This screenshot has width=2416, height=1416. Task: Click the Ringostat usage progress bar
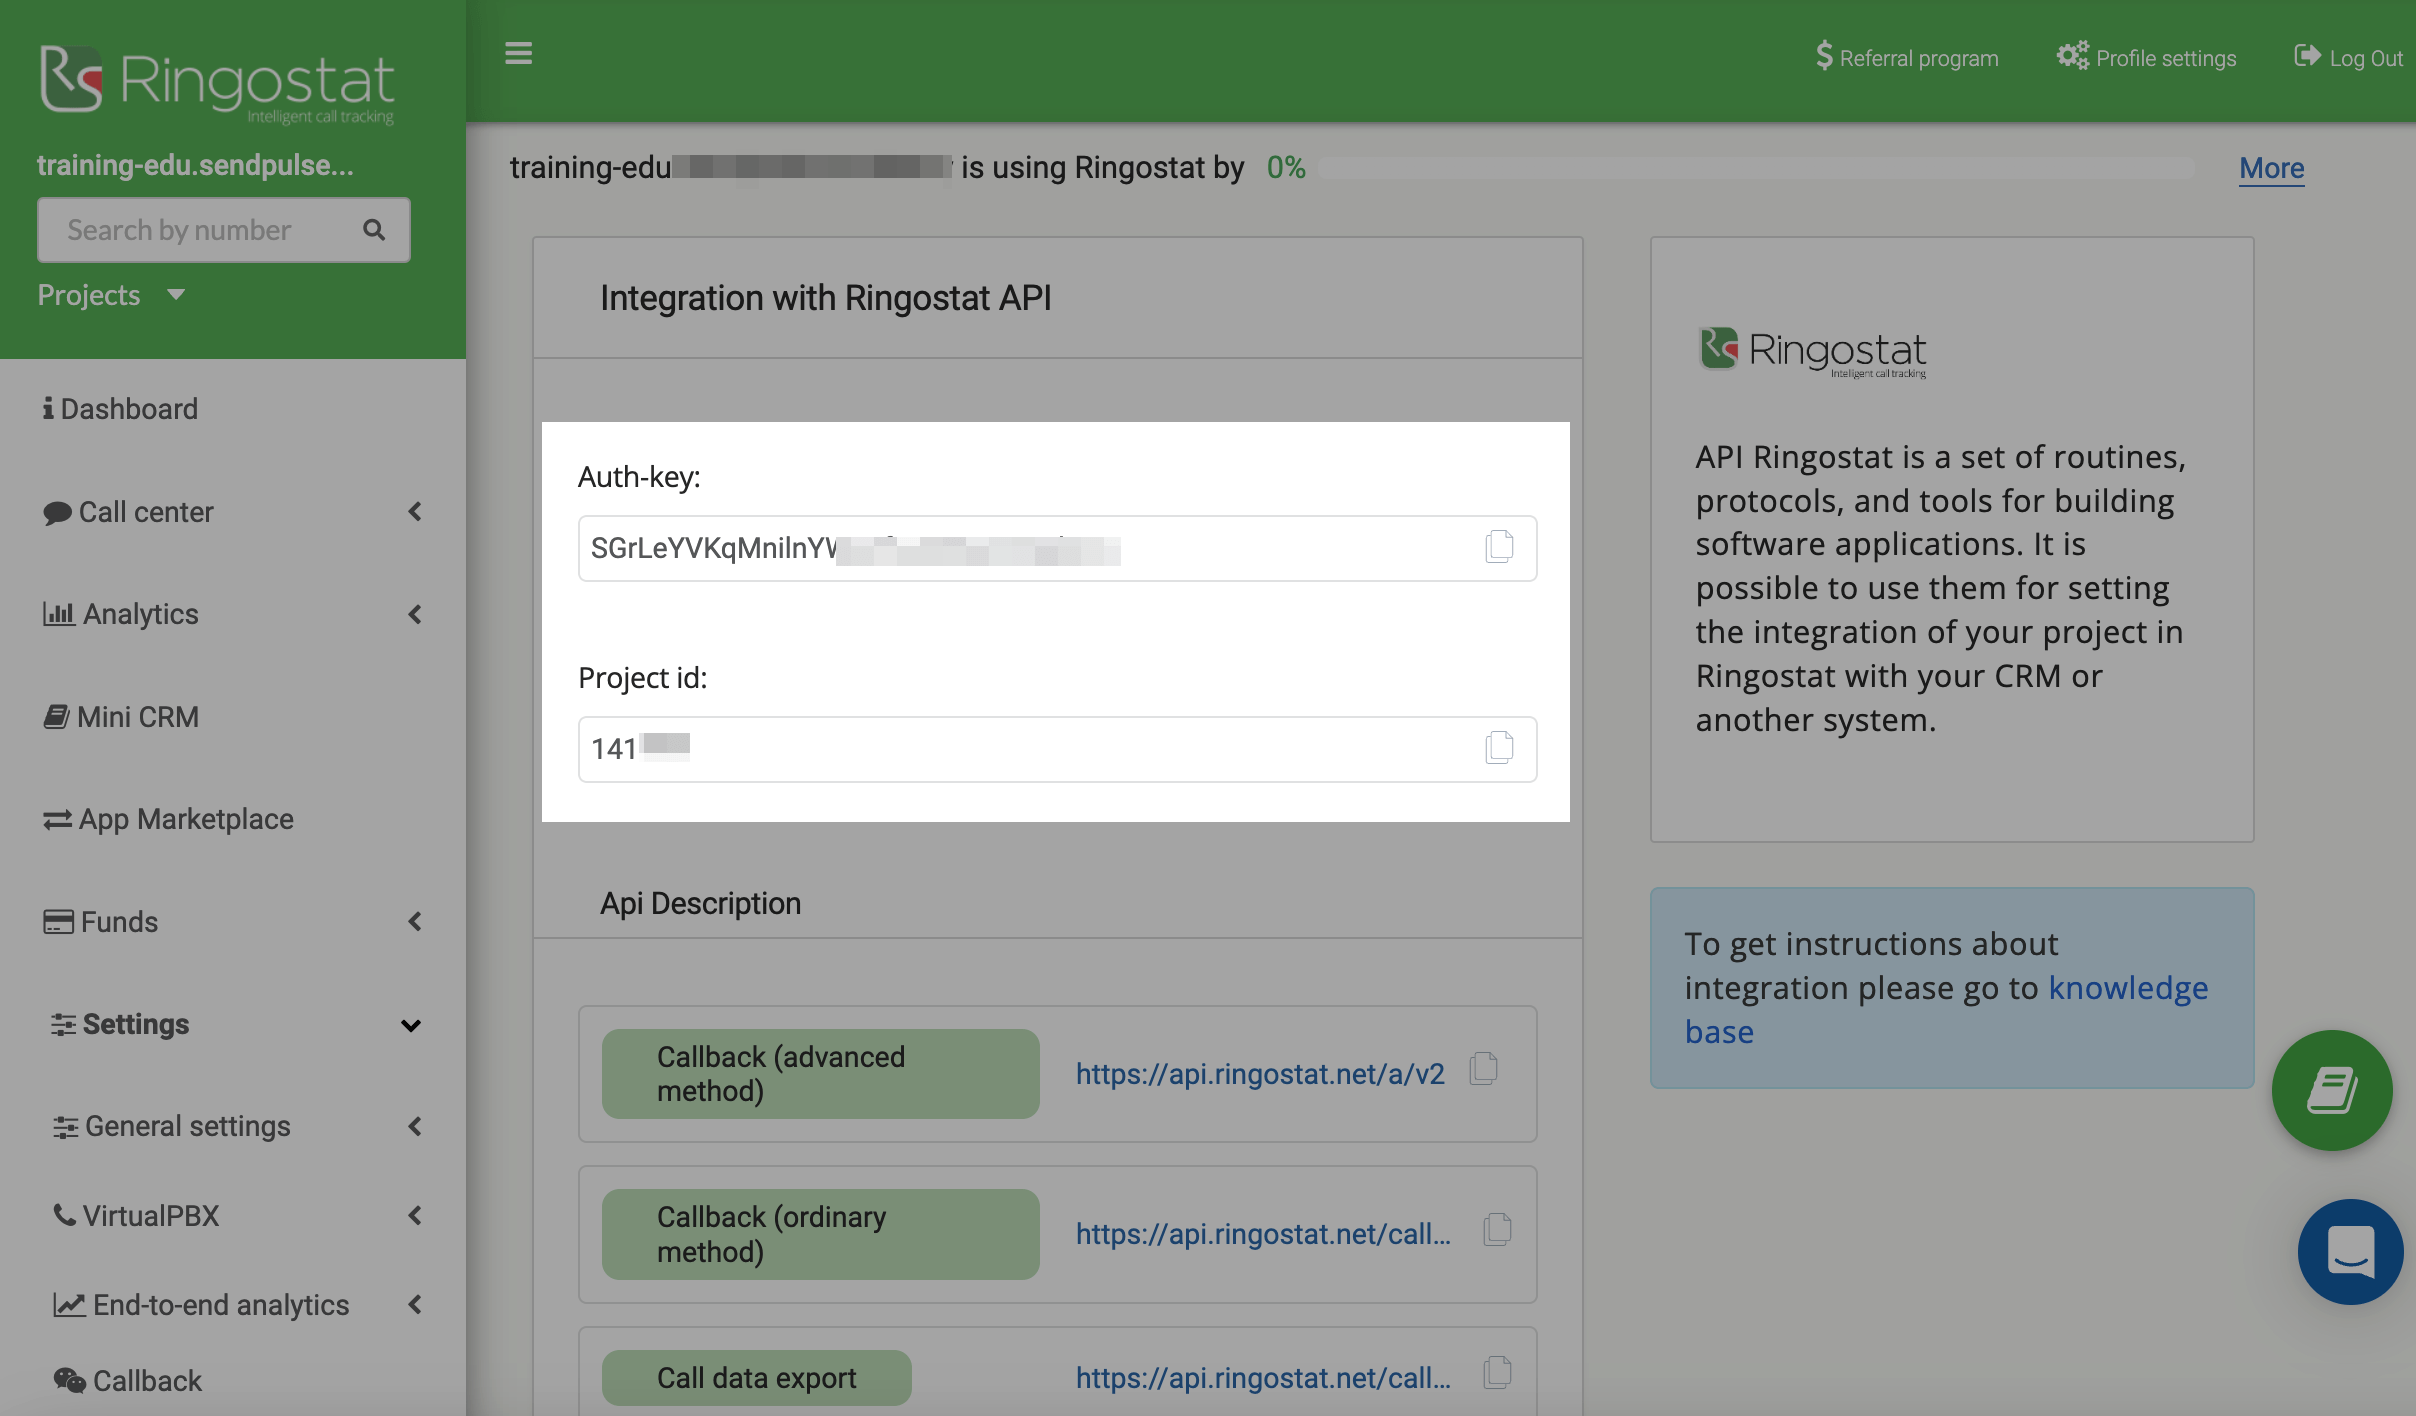[1755, 168]
